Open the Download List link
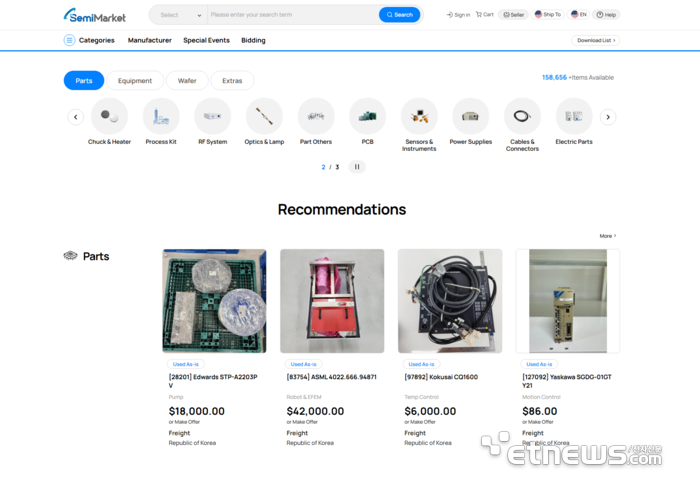 [596, 40]
